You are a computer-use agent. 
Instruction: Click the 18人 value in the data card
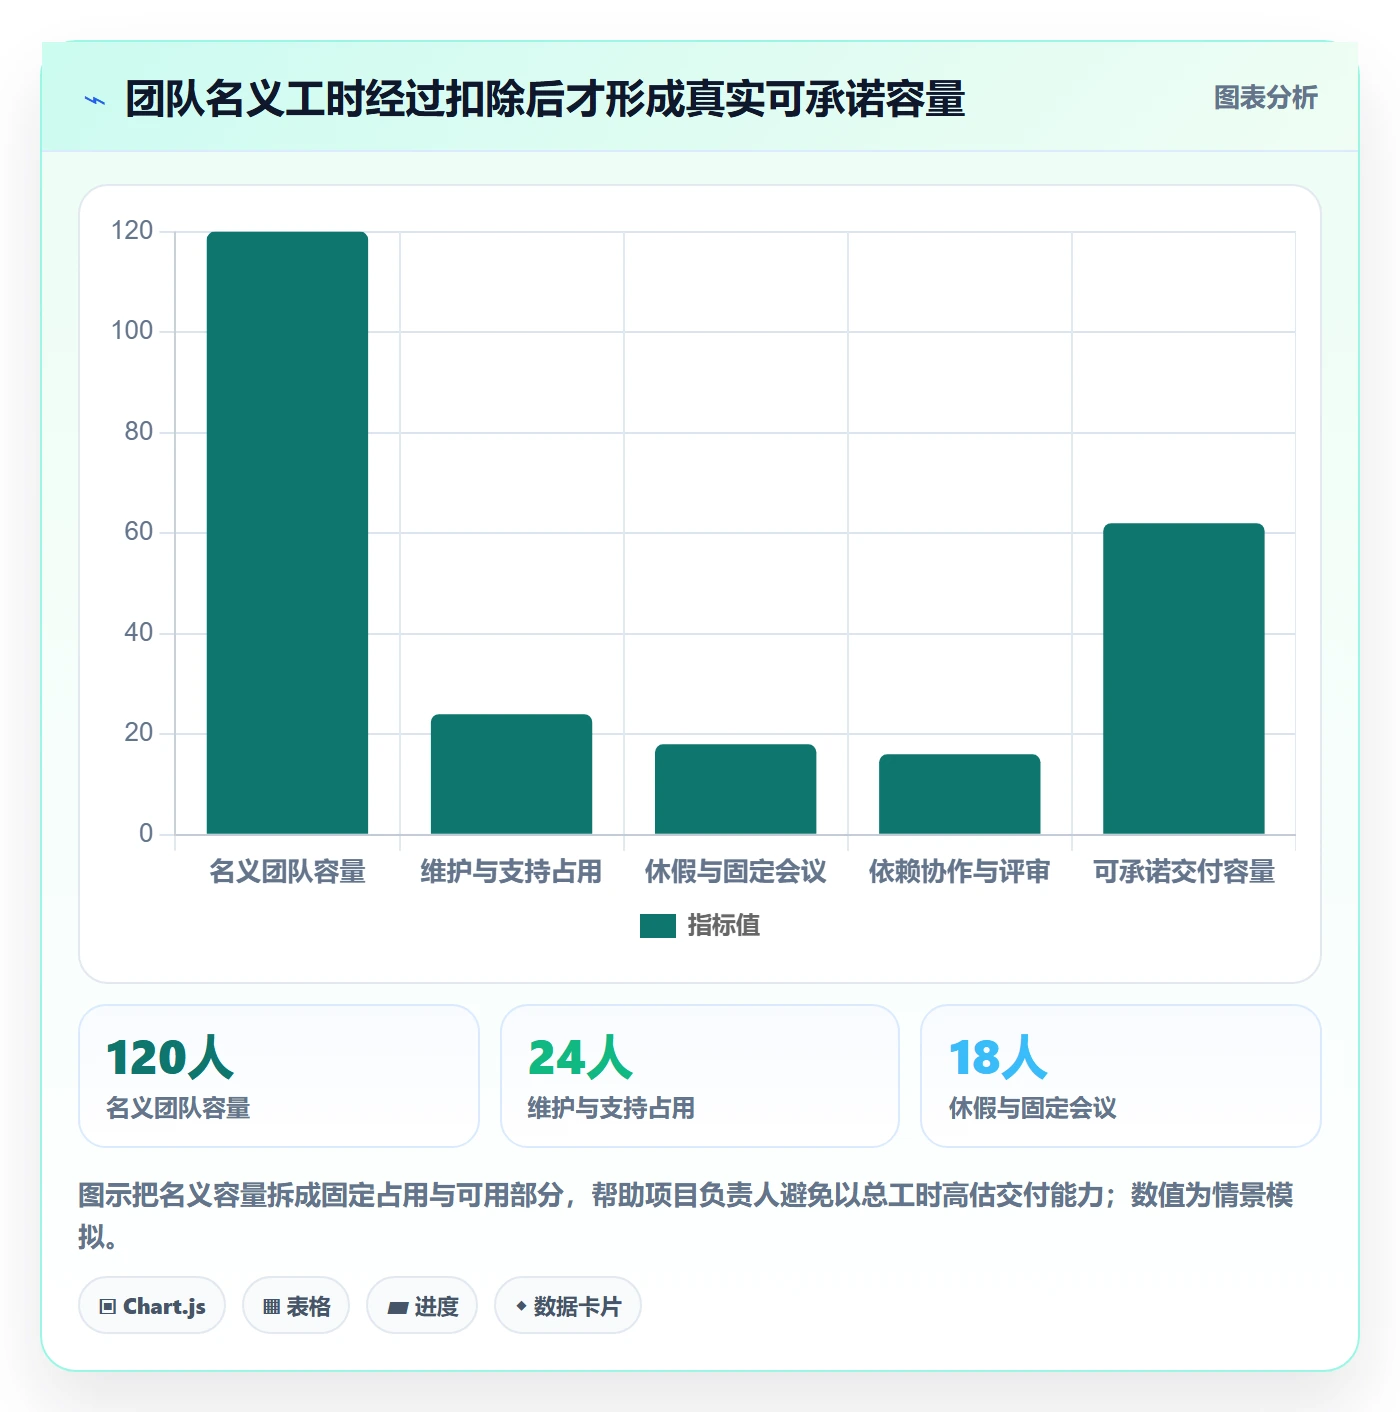(x=998, y=1058)
